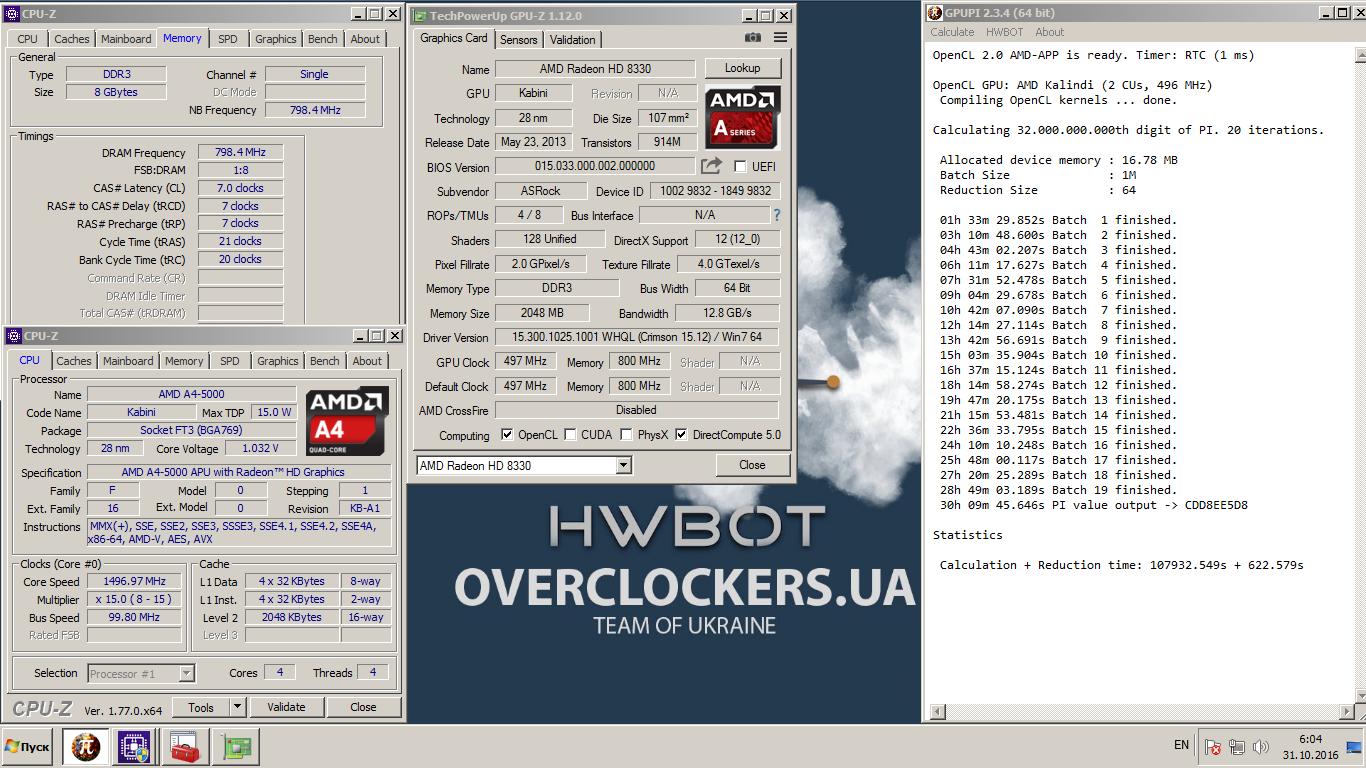Click the 6:04 clock in the tray

1310,738
